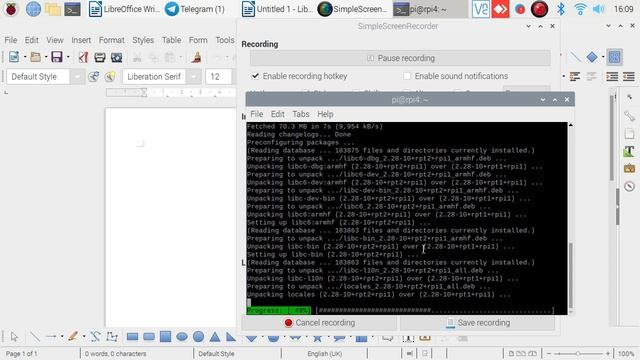
Task: Click the Save floppy icon in Writer
Action: tap(57, 57)
